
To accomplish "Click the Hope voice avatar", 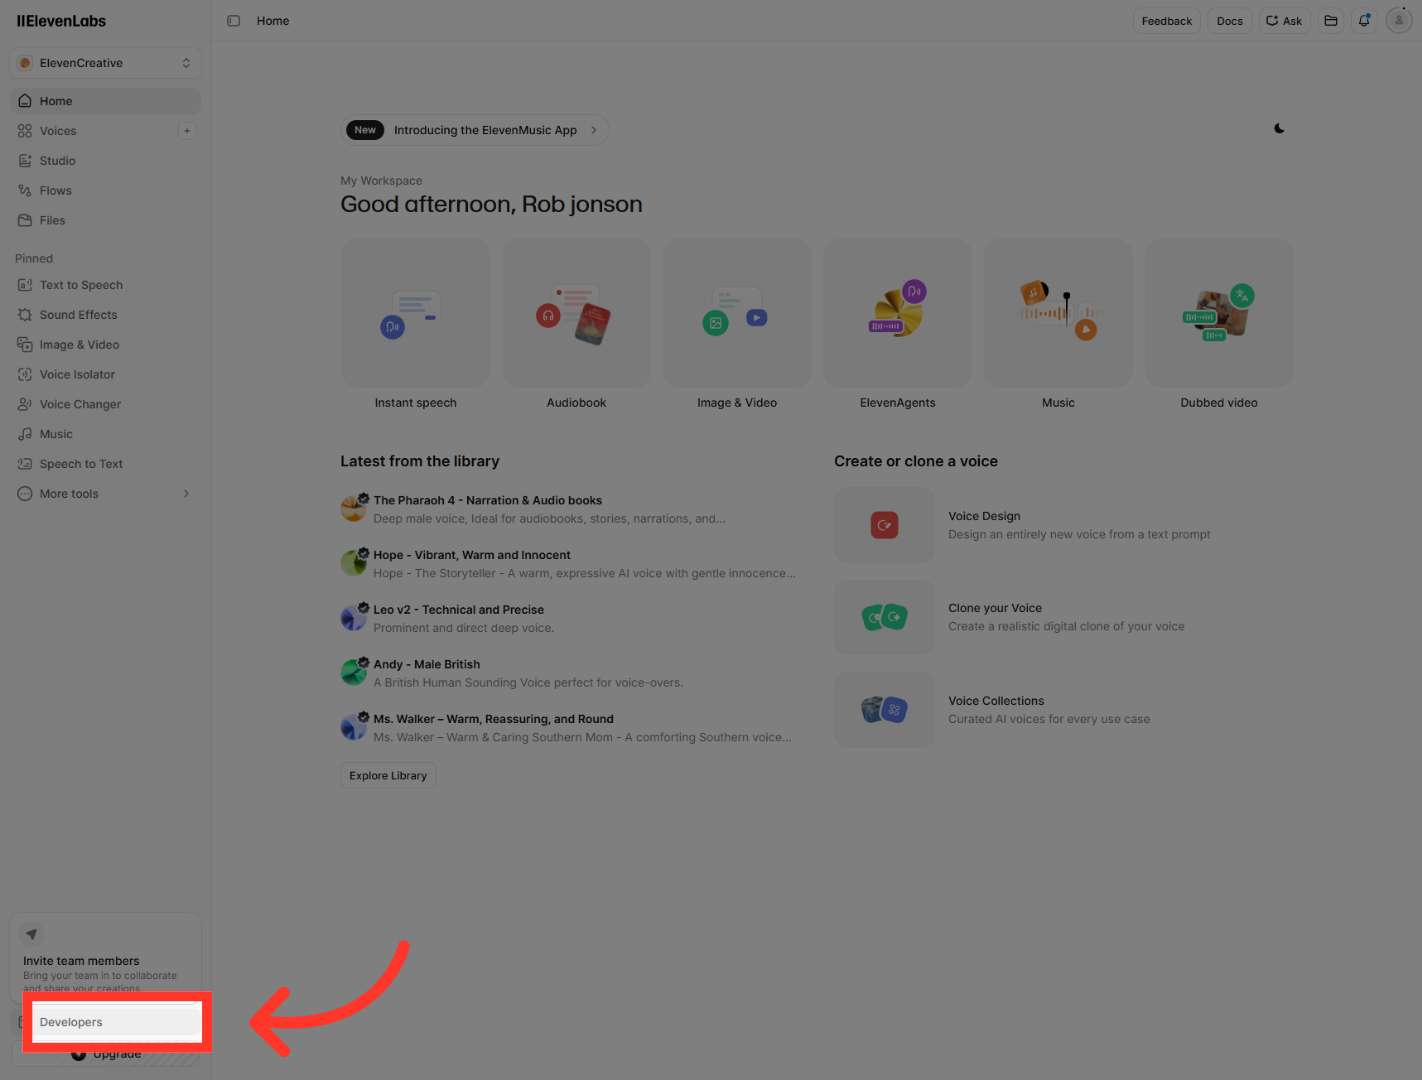I will pyautogui.click(x=354, y=563).
